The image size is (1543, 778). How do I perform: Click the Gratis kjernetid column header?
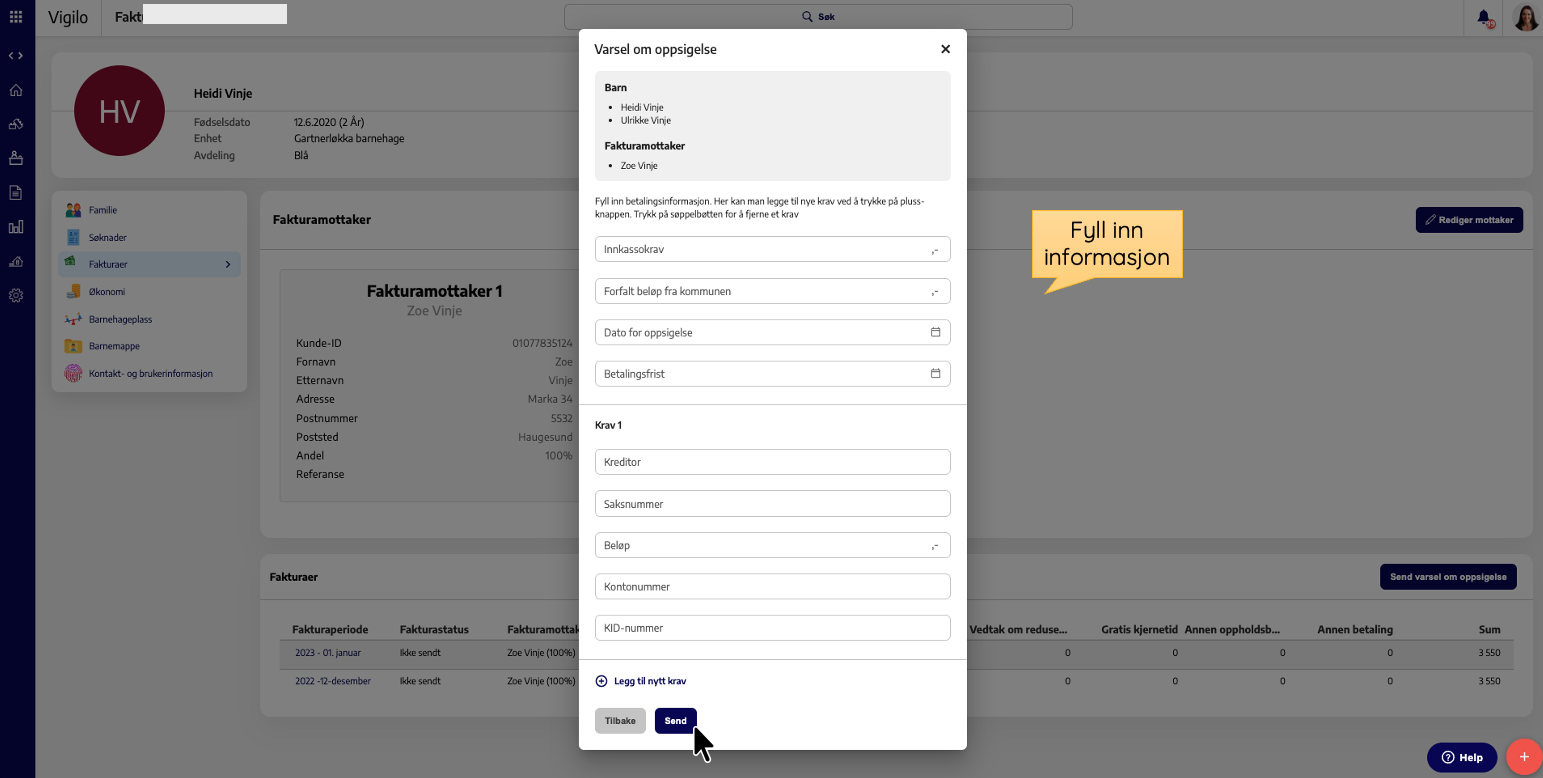coord(1139,630)
